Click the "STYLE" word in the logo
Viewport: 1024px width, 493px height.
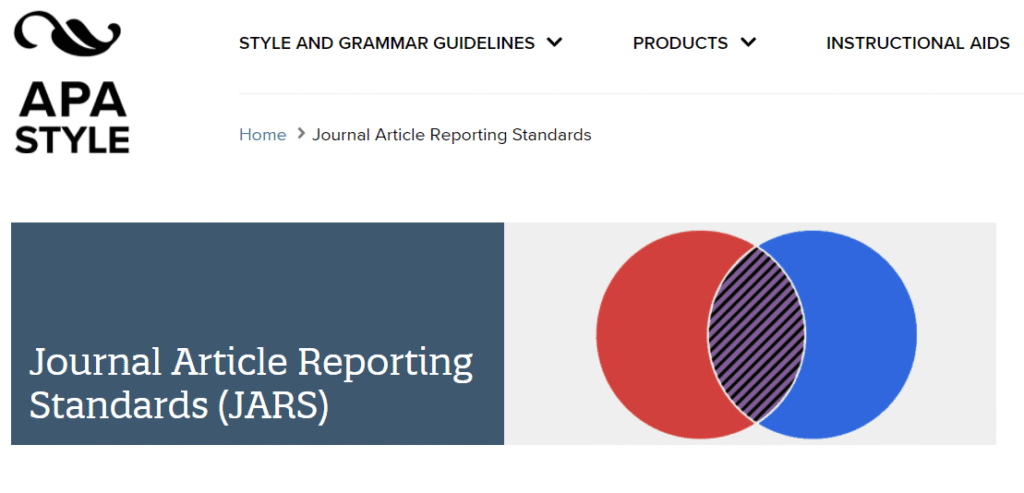(71, 139)
